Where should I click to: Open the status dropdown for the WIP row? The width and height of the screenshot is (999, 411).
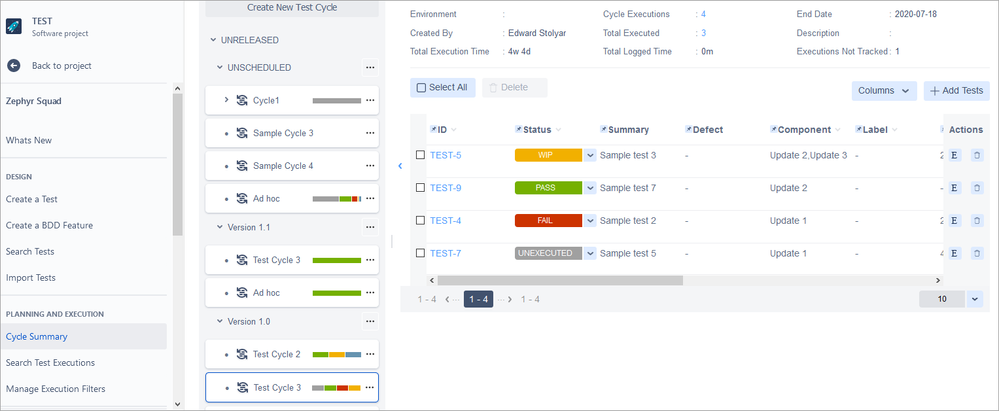[590, 155]
